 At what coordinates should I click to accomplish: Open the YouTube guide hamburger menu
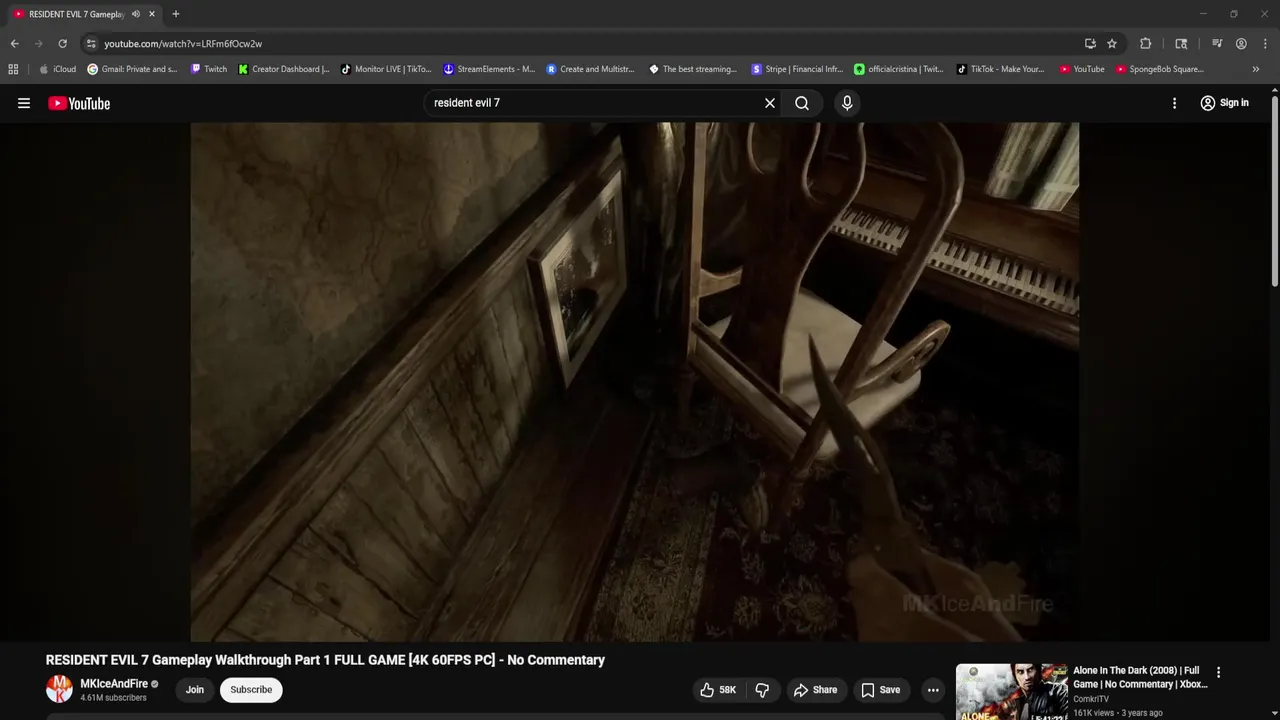(24, 103)
